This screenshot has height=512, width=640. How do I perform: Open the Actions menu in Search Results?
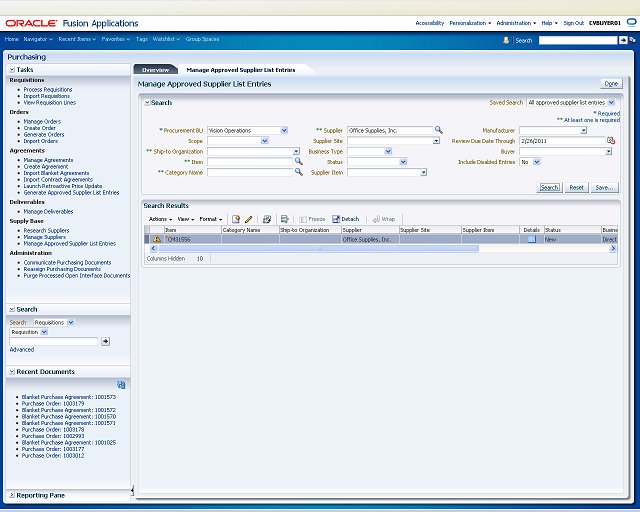(x=160, y=219)
